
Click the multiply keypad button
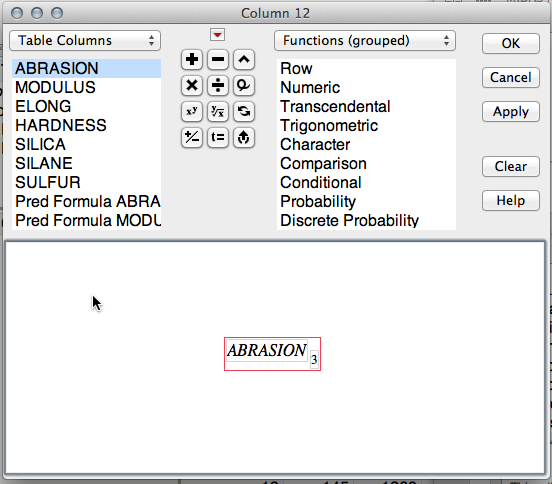192,86
